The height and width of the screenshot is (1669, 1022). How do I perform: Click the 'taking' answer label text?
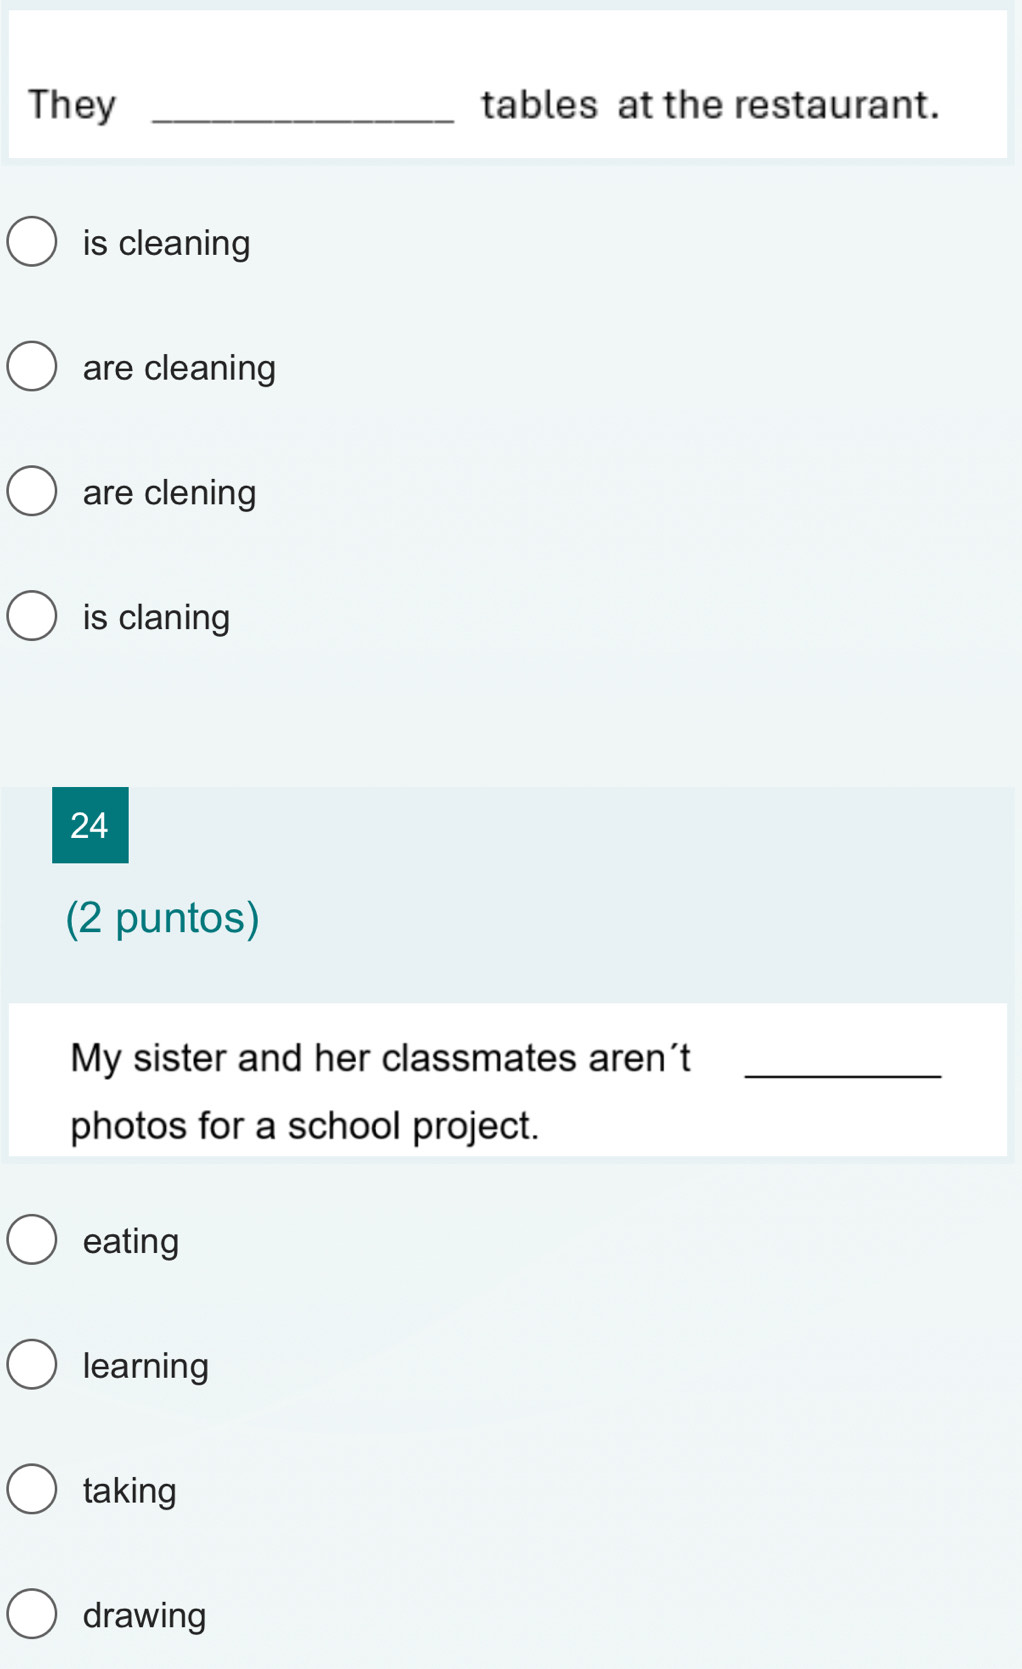130,1490
